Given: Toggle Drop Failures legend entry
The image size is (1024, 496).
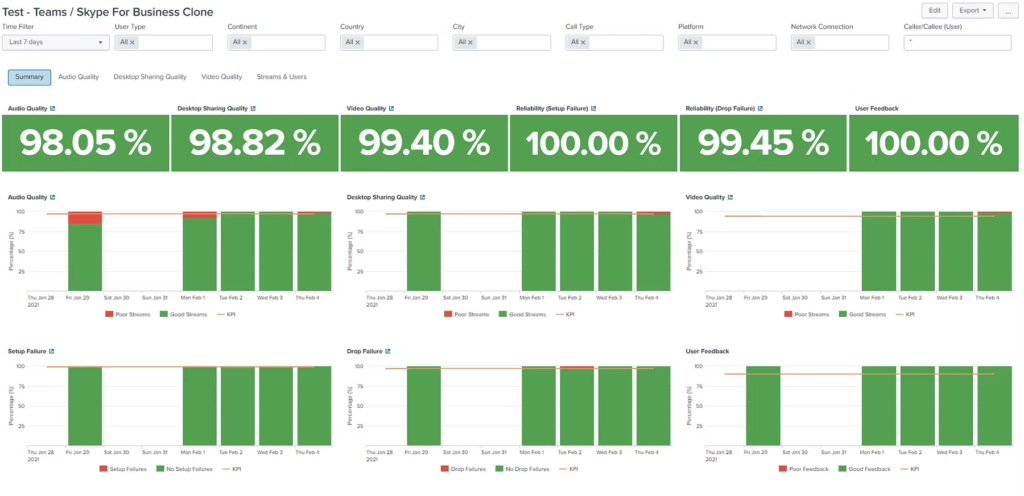Looking at the screenshot, I should [x=463, y=469].
